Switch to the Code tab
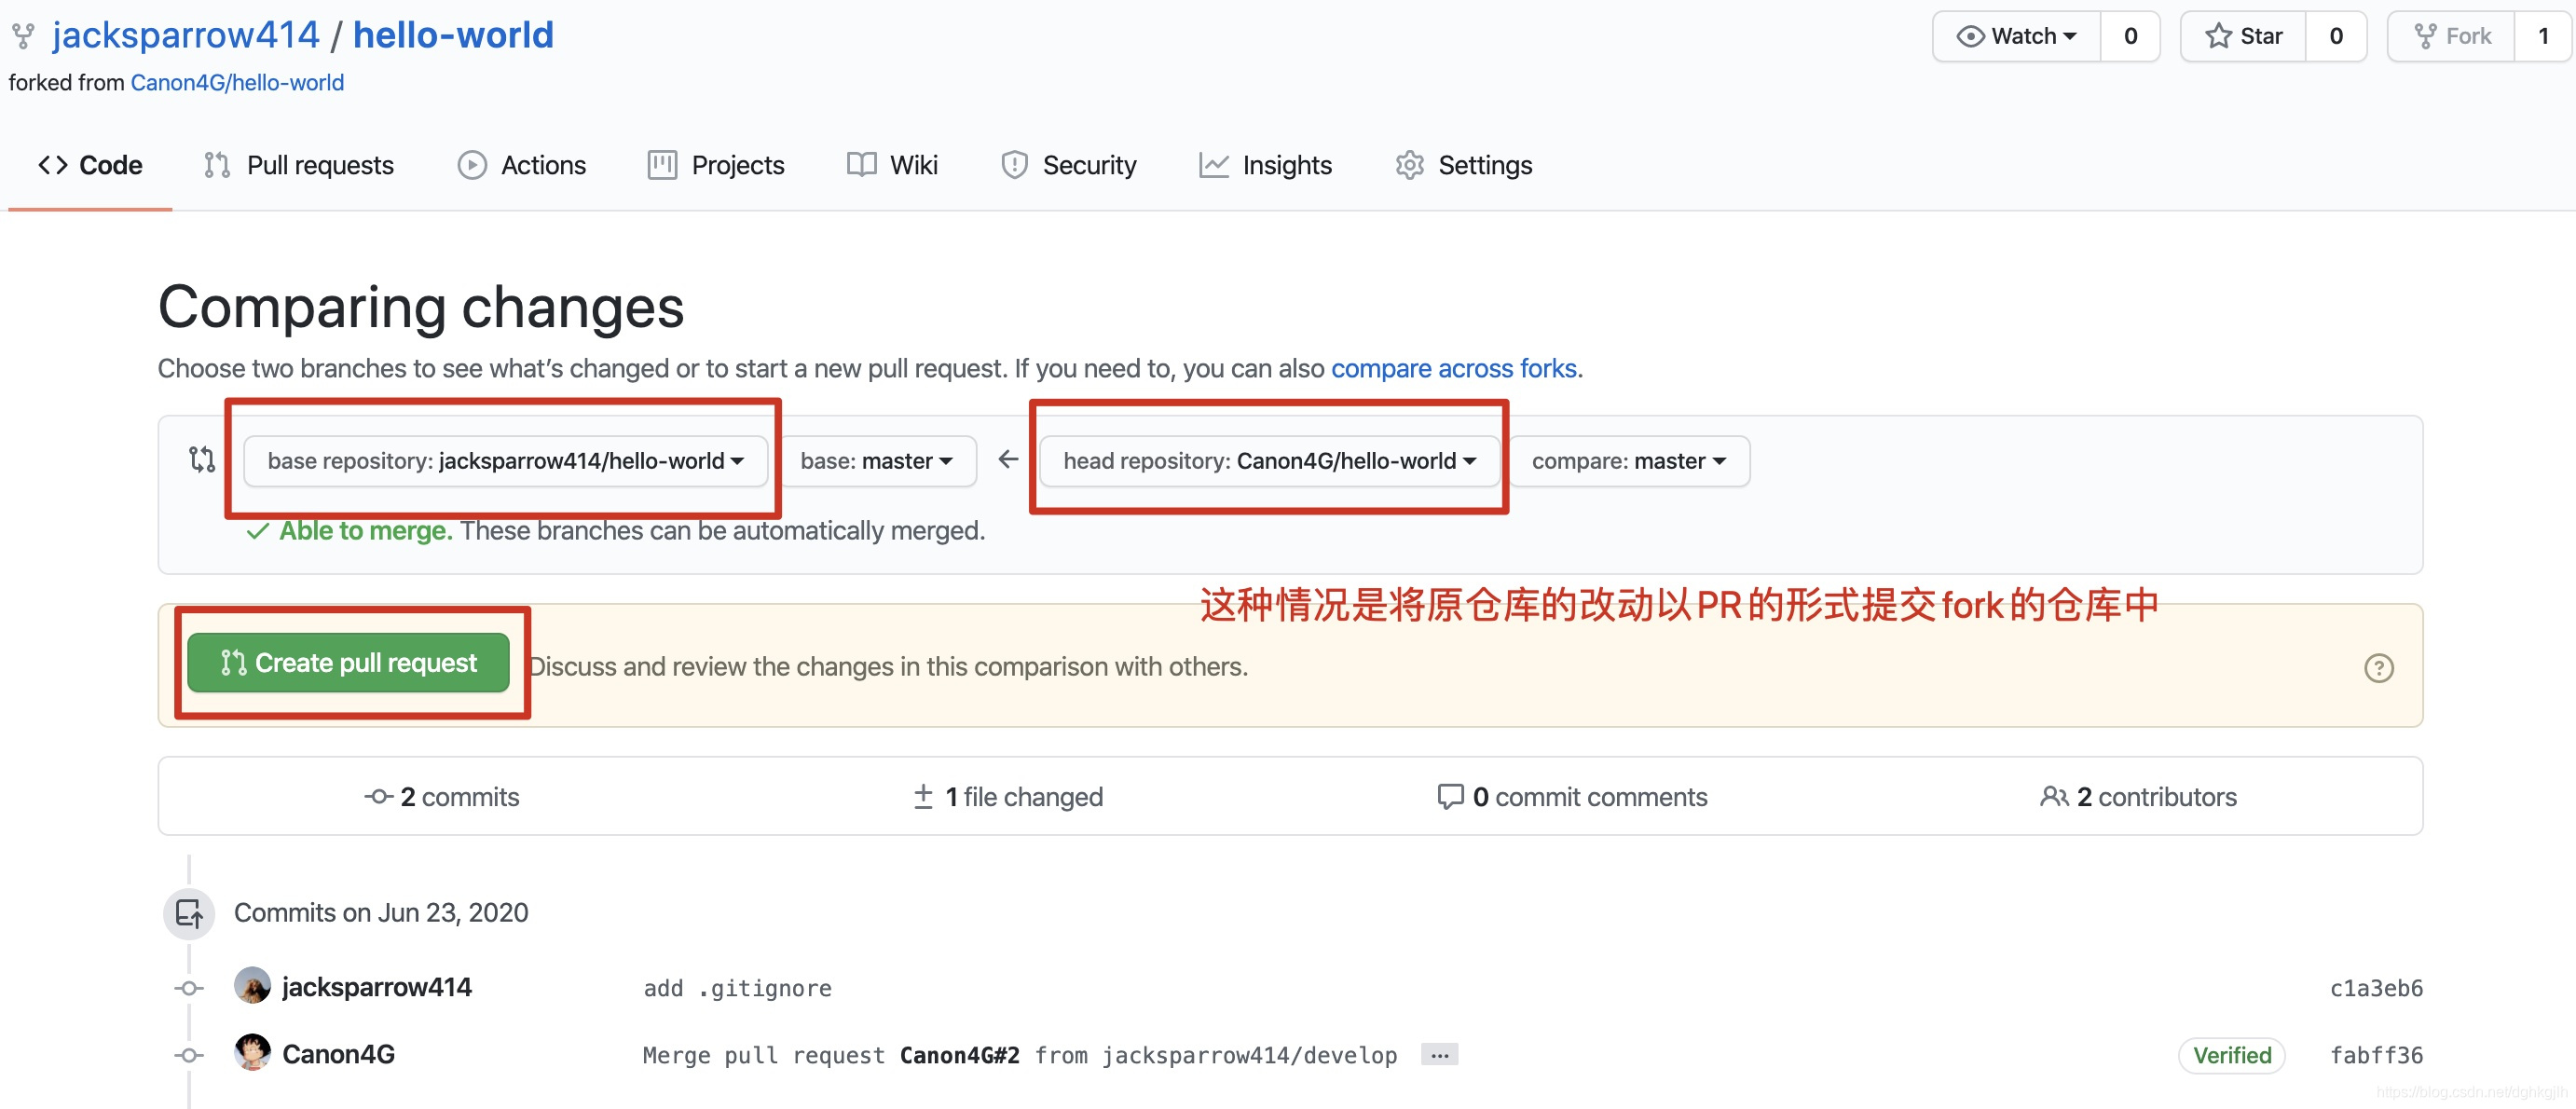The height and width of the screenshot is (1109, 2576). tap(90, 165)
